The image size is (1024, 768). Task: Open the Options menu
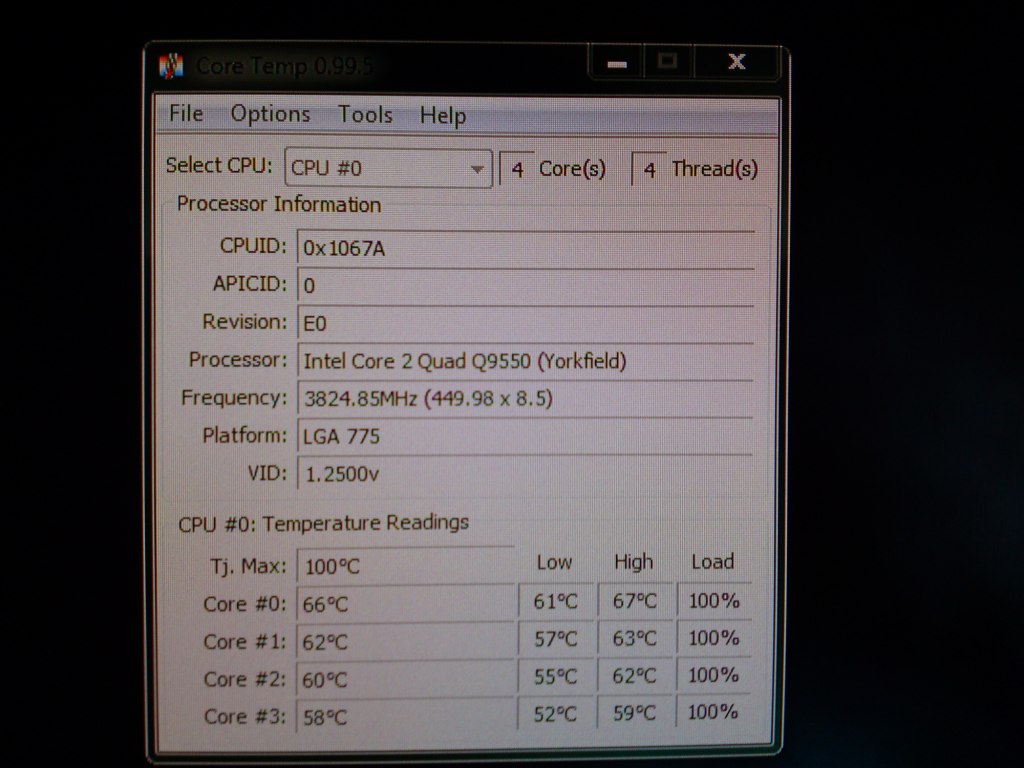(270, 114)
